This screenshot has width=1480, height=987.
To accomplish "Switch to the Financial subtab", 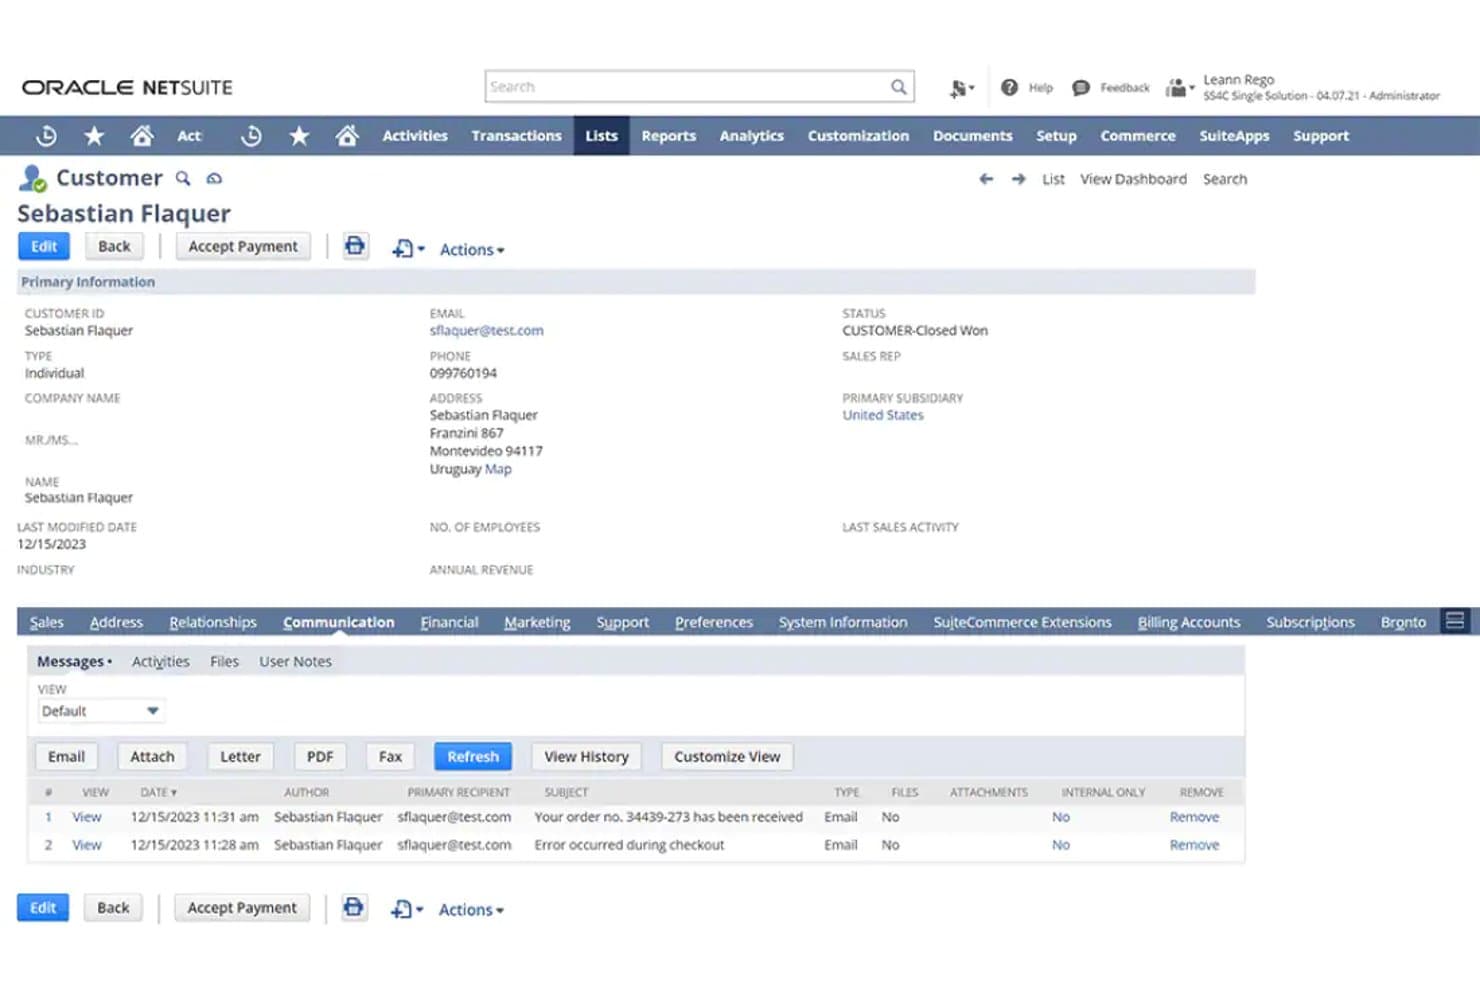I will (x=449, y=622).
